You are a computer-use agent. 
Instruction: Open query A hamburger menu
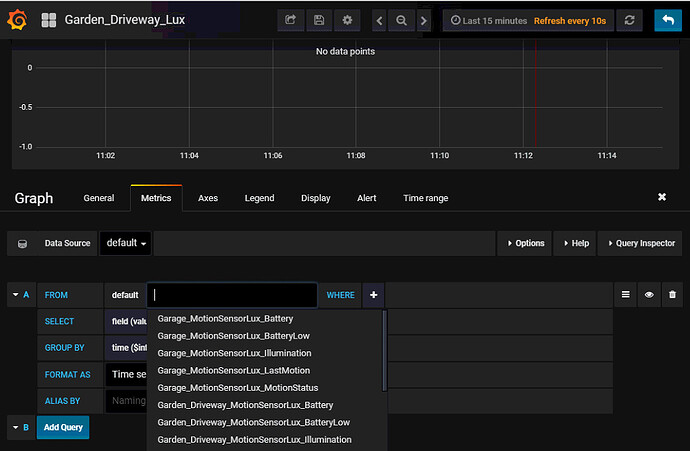pos(626,295)
